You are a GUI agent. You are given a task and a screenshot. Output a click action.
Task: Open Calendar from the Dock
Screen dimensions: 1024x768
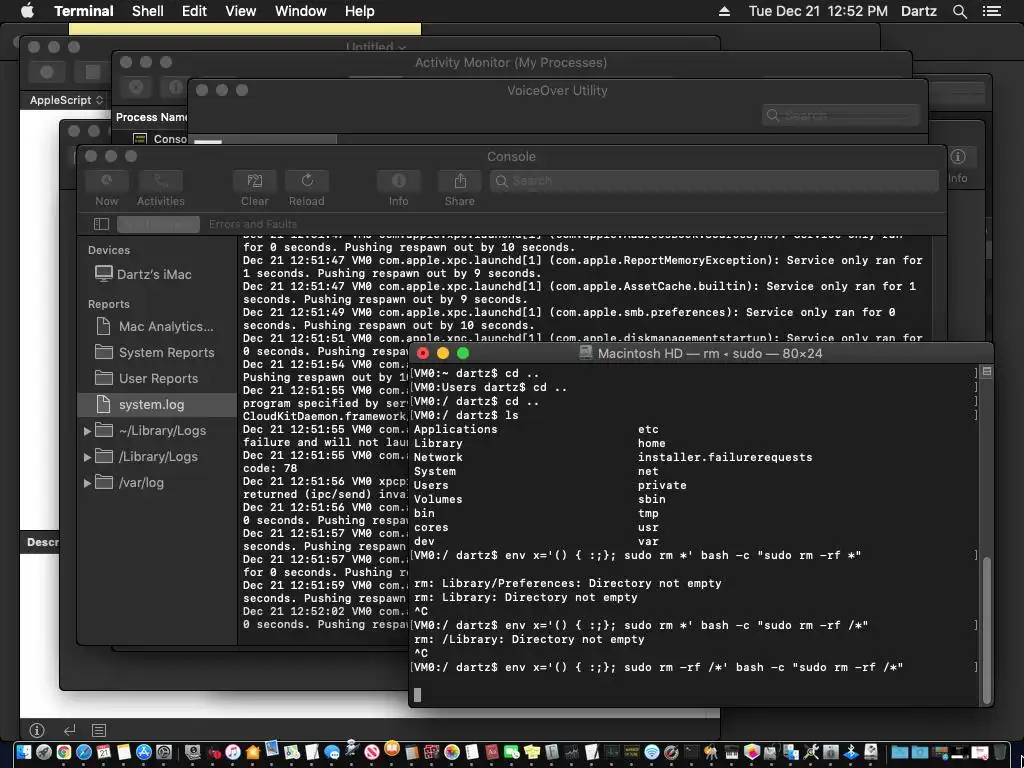click(x=104, y=752)
